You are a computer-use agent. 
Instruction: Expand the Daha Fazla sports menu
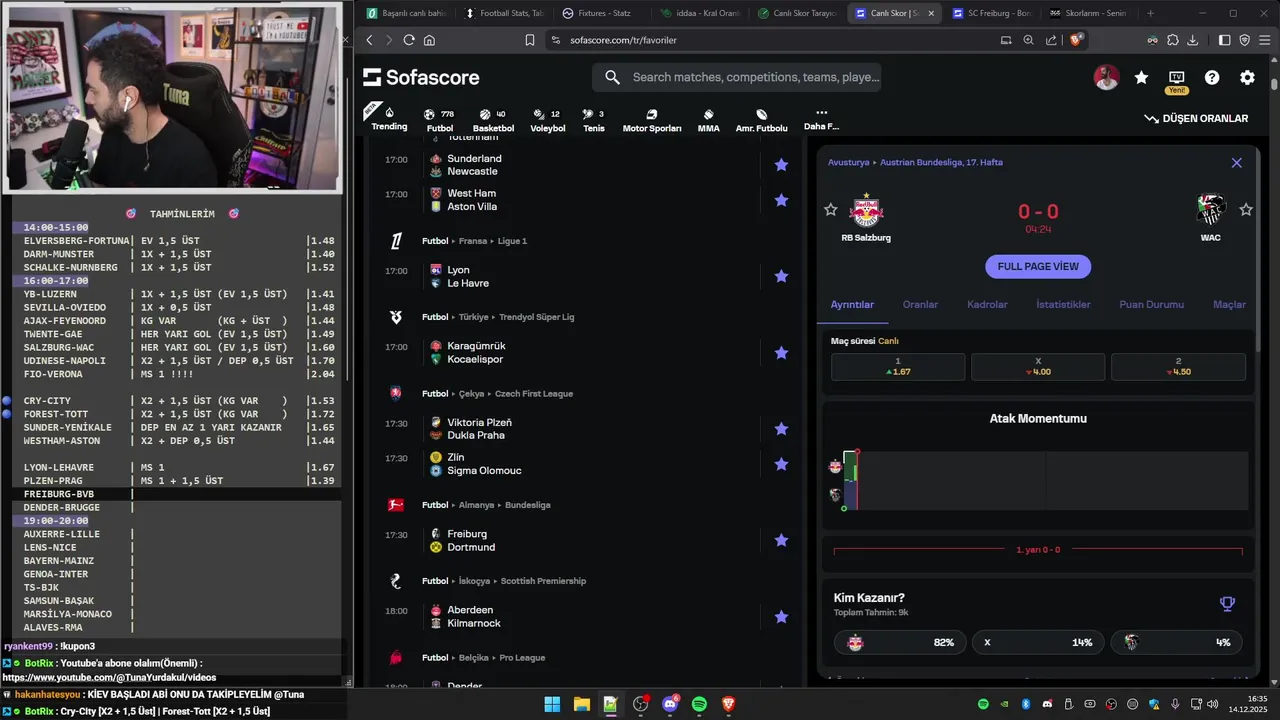[x=821, y=120]
